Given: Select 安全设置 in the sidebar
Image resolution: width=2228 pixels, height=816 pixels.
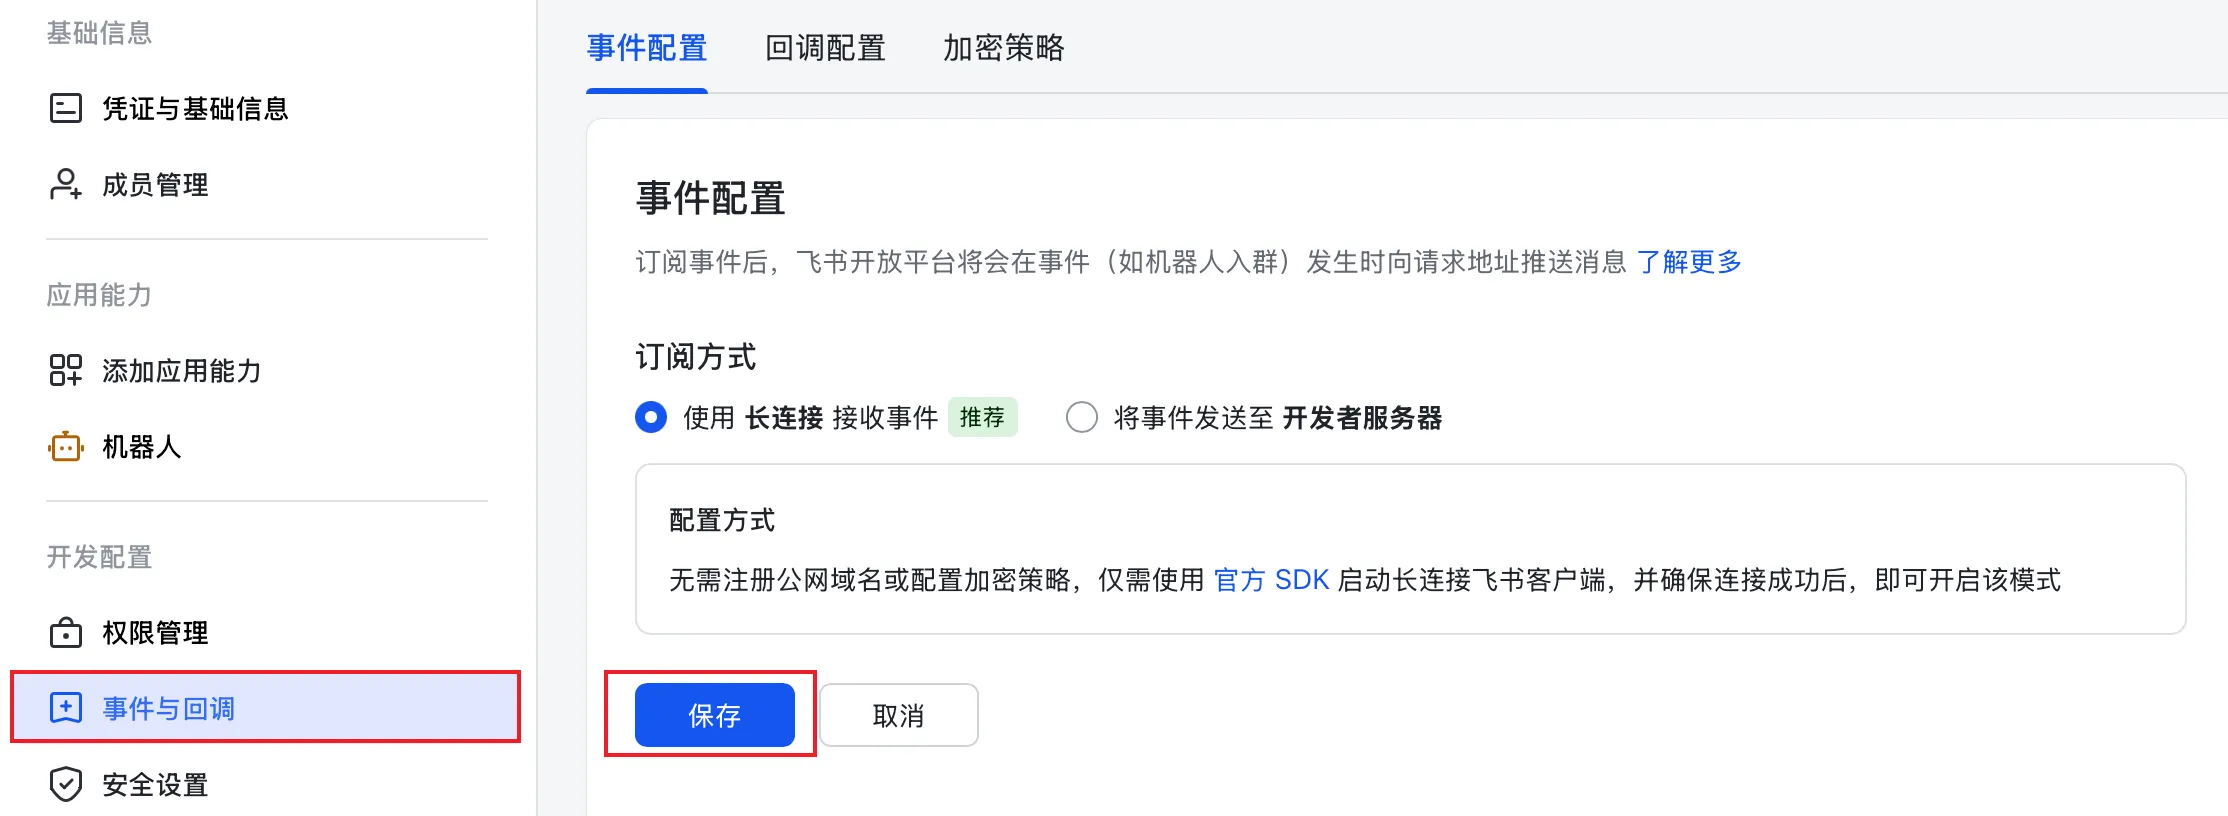Looking at the screenshot, I should click(x=155, y=785).
